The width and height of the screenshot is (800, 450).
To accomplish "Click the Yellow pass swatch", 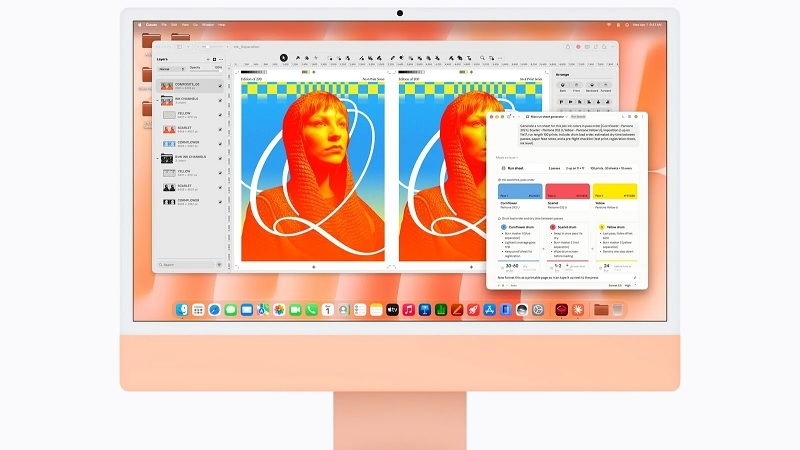I will [x=615, y=191].
